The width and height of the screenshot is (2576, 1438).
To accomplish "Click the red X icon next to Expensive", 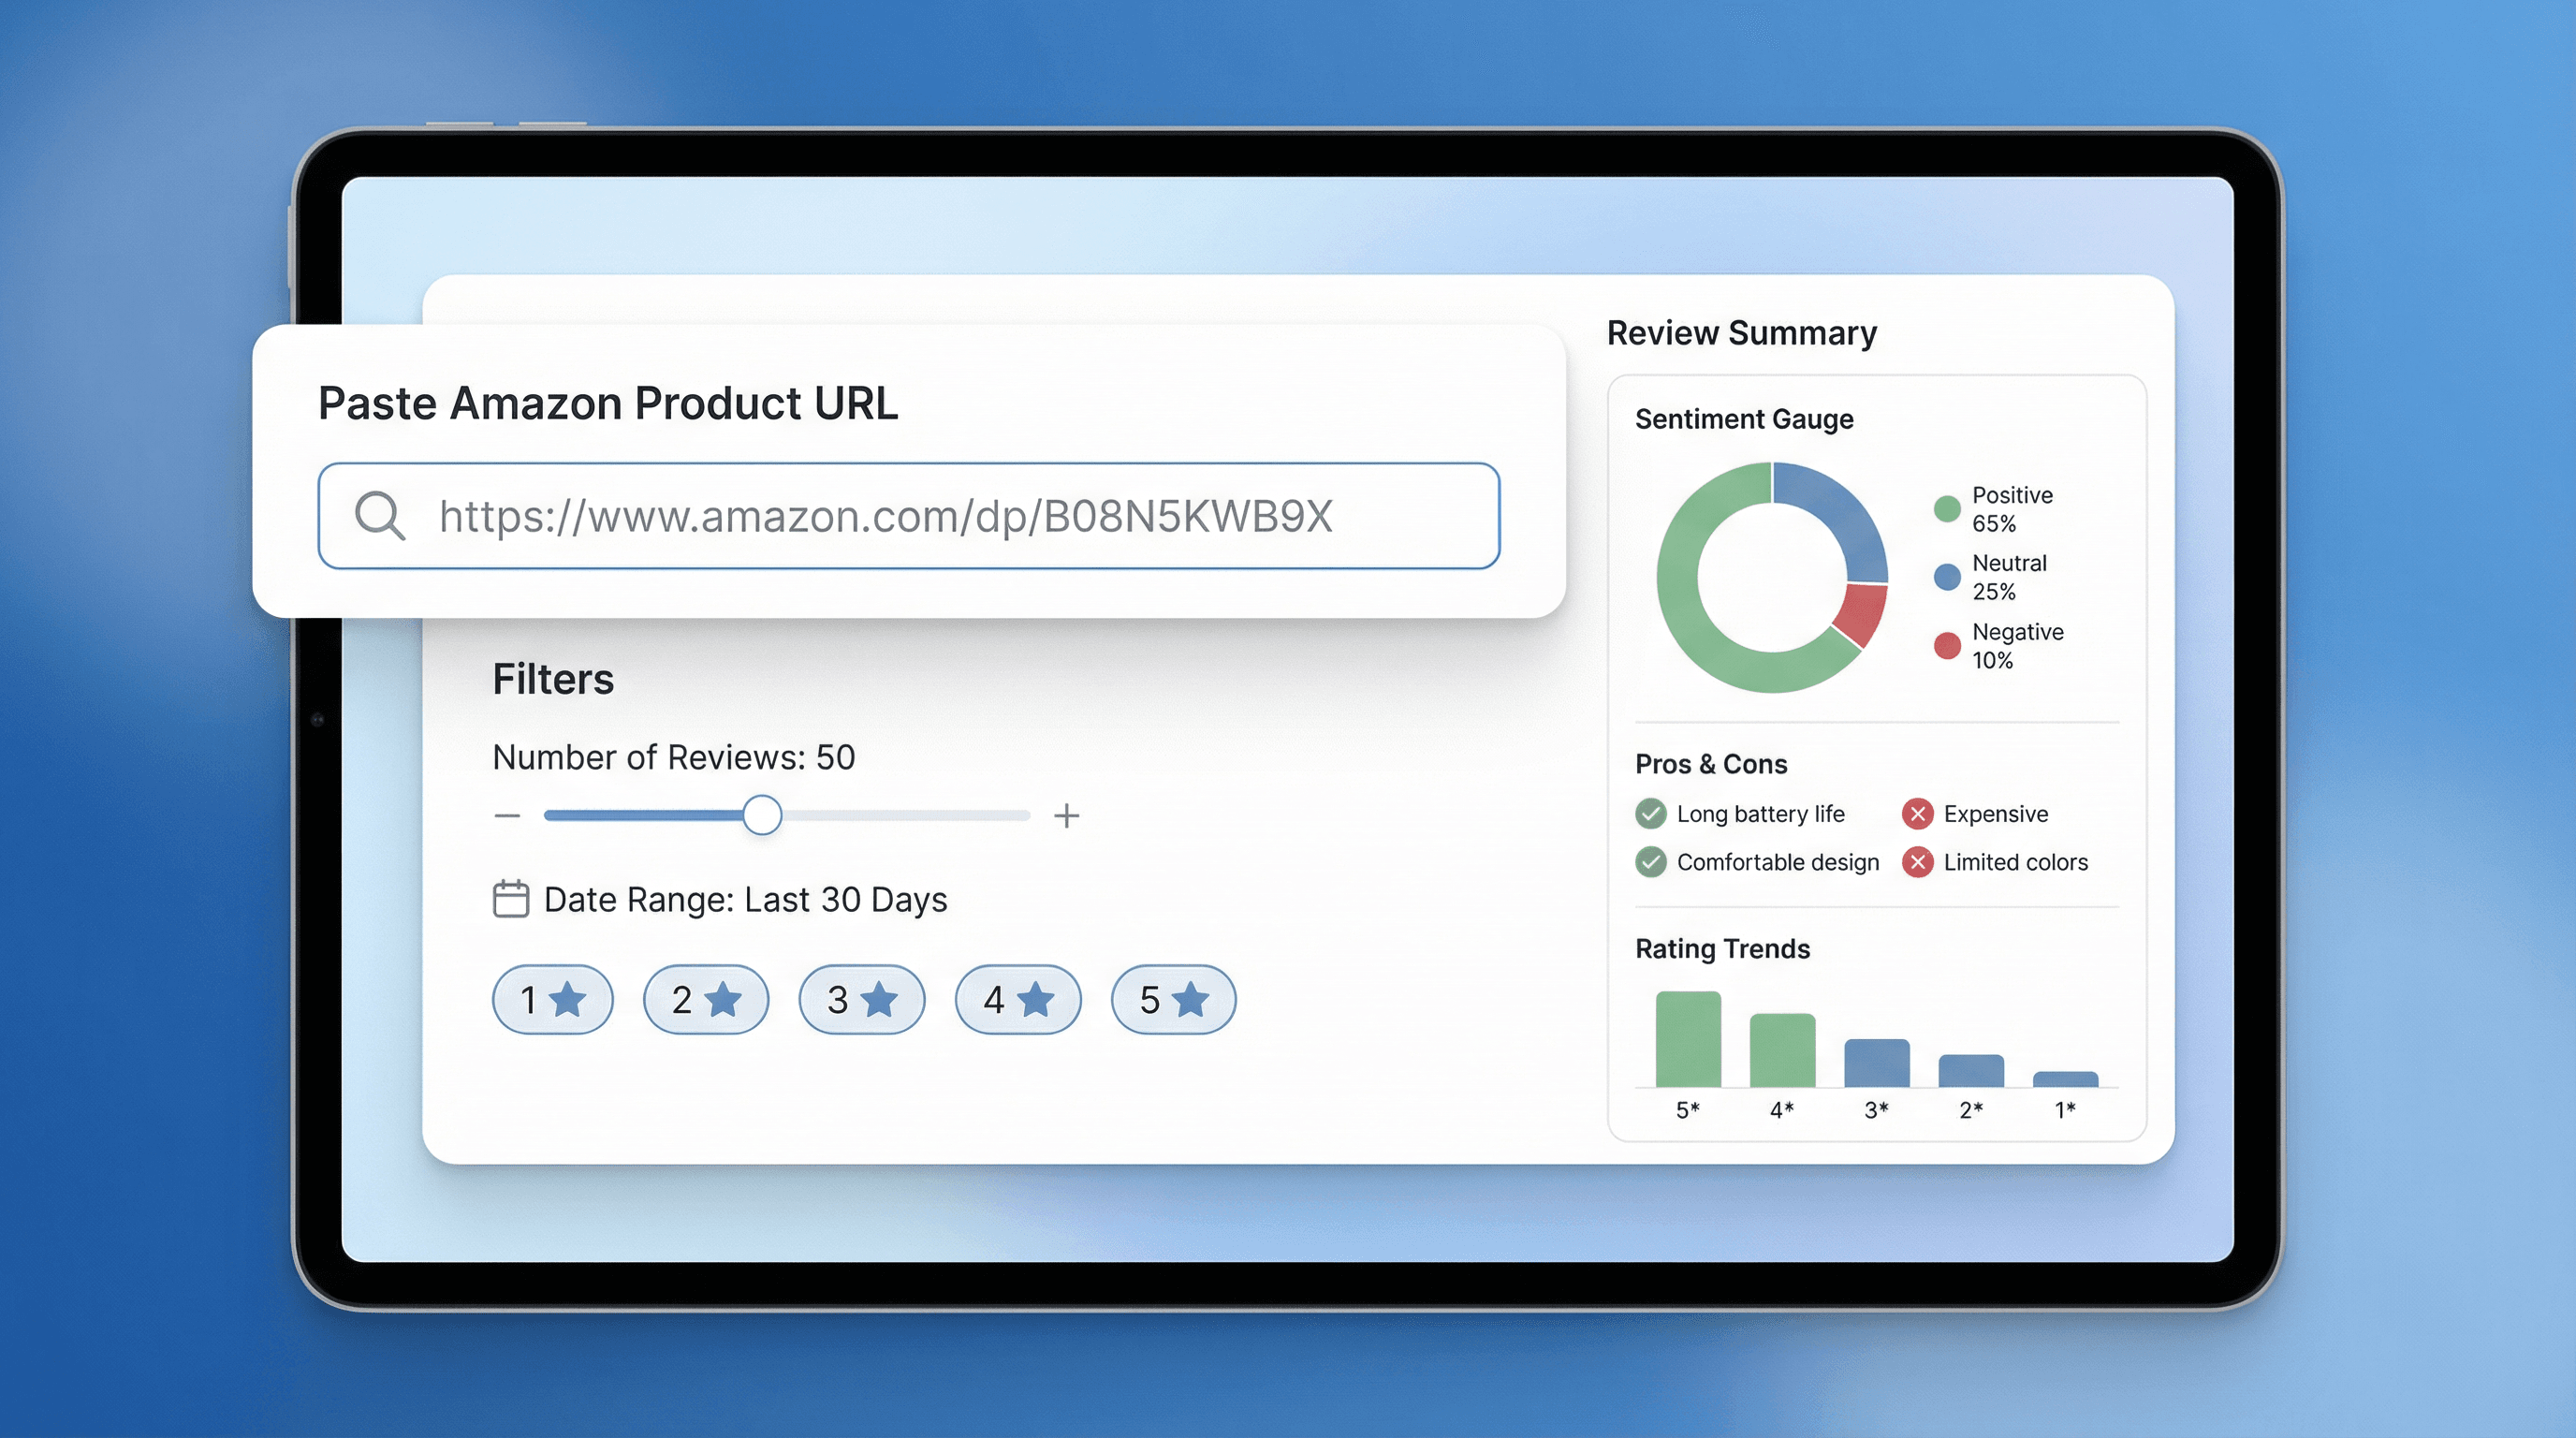I will pyautogui.click(x=1918, y=814).
